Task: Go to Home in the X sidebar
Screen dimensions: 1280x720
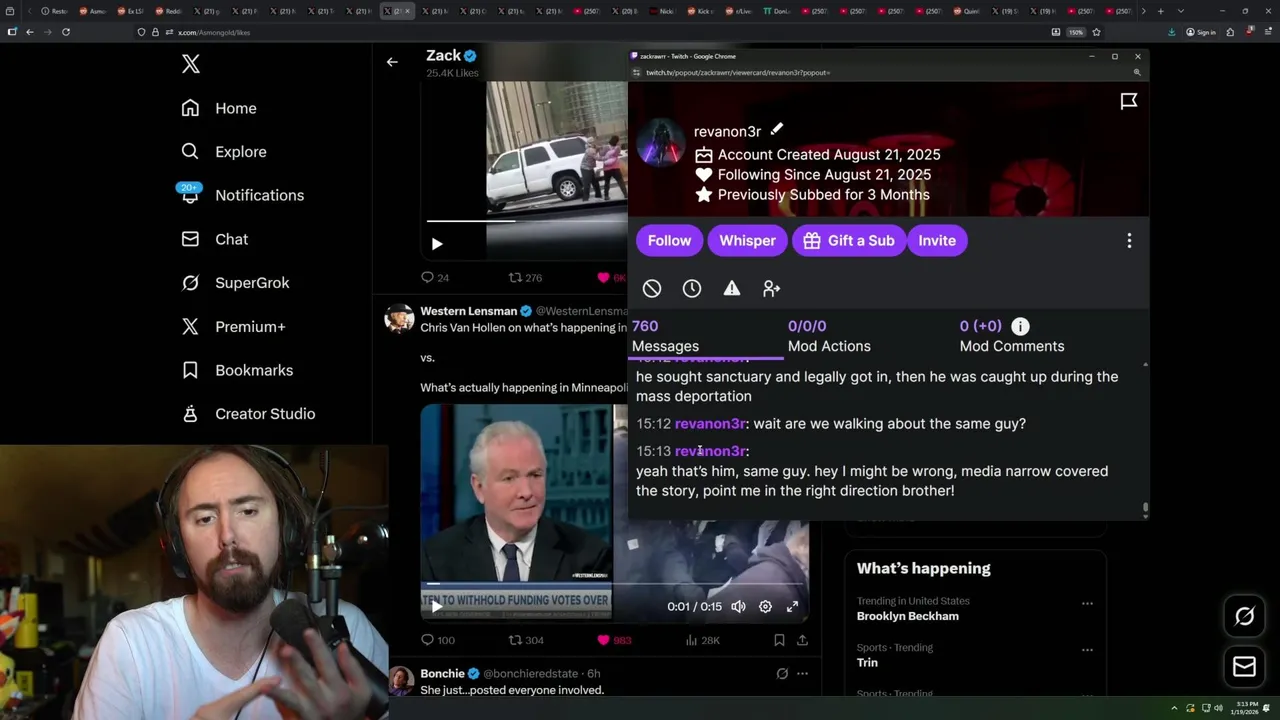Action: pos(219,108)
